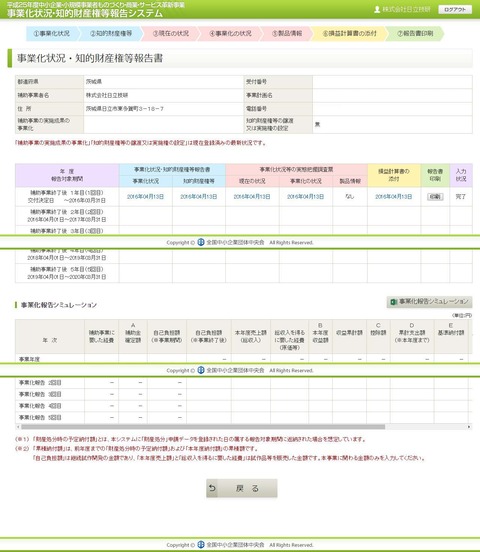Click the 年度 報告対象期間 column header
The image size is (480, 552).
(67, 175)
